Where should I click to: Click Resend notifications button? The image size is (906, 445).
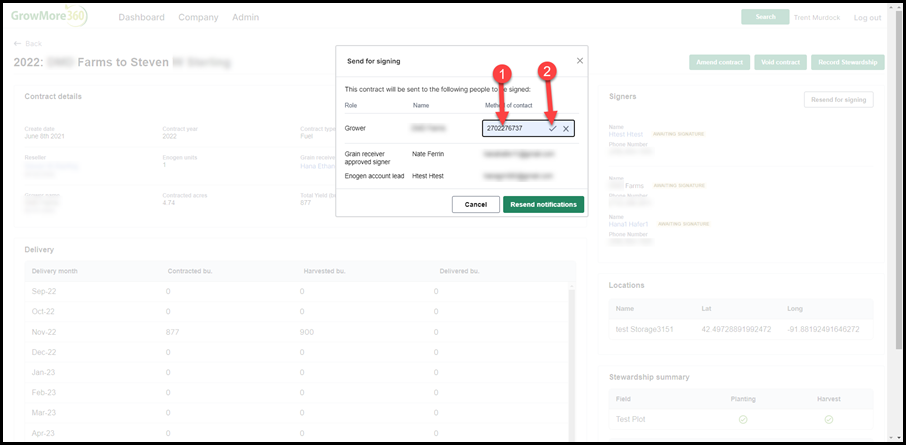[543, 205]
